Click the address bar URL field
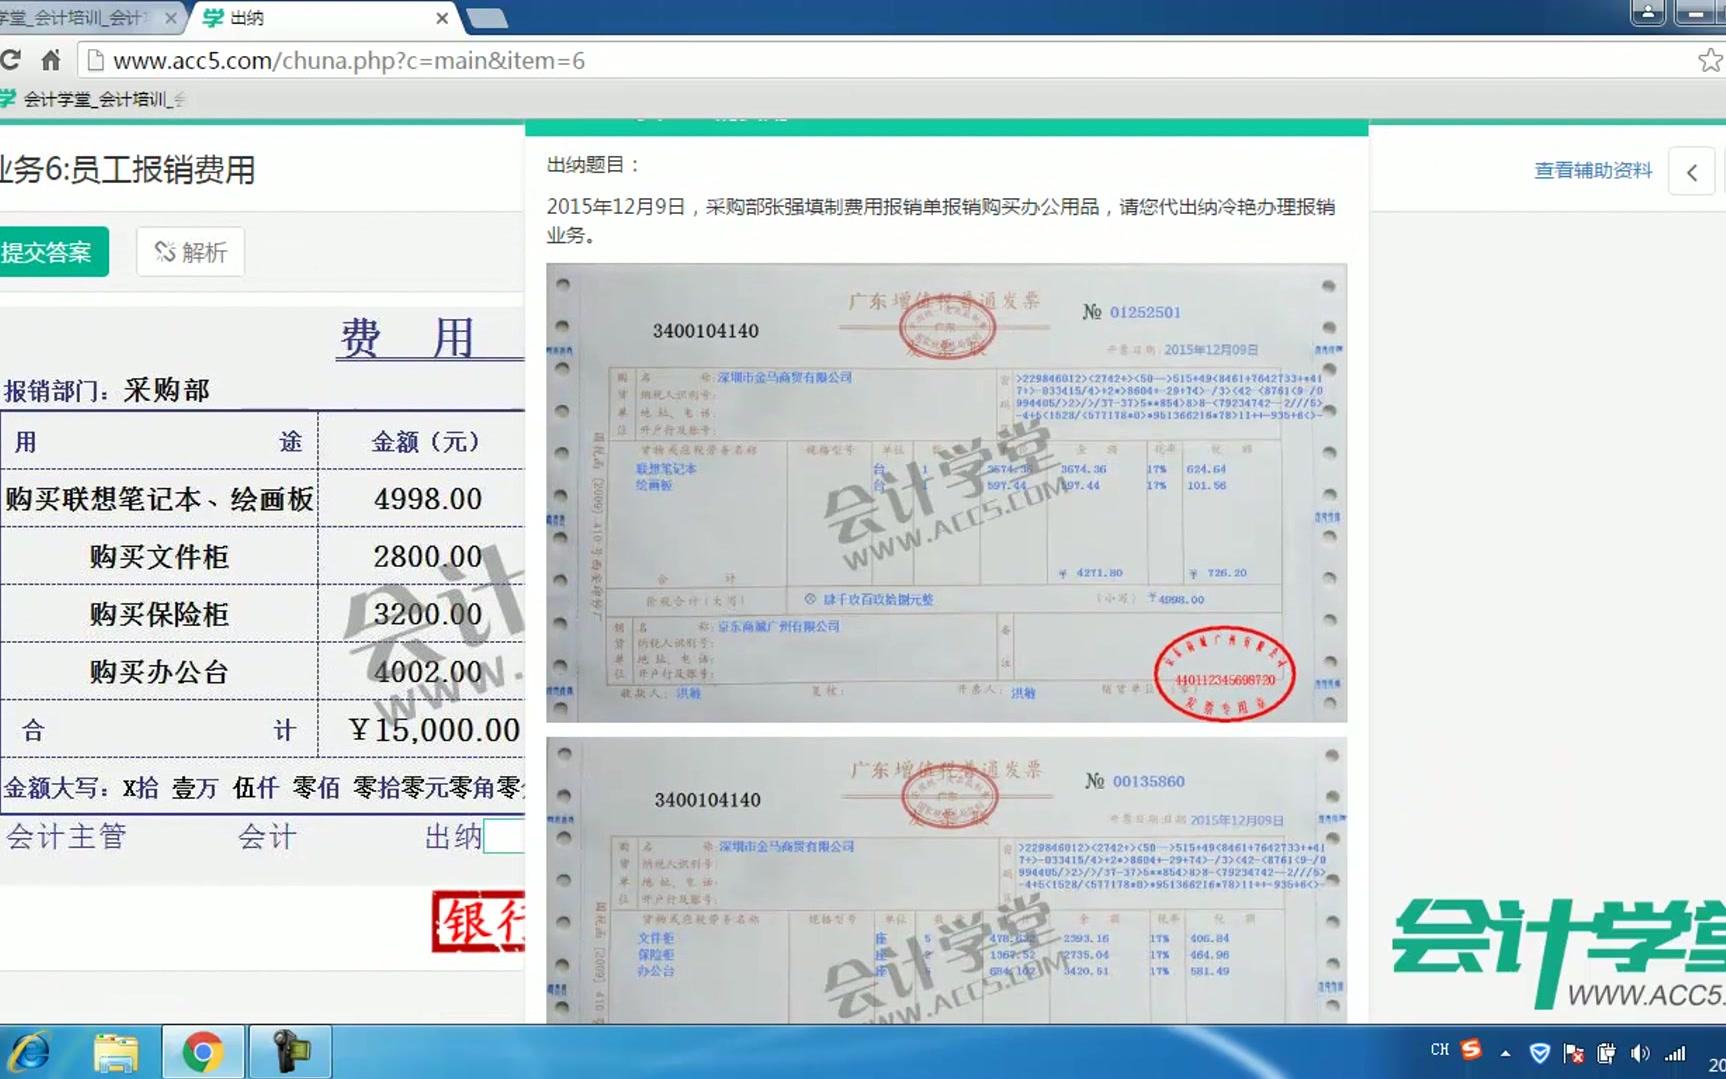The height and width of the screenshot is (1079, 1726). [x=880, y=61]
